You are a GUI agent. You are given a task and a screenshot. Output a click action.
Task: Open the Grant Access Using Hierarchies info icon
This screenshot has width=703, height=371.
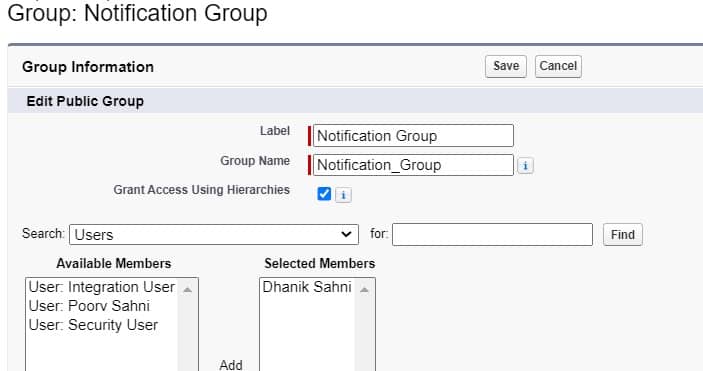(343, 195)
